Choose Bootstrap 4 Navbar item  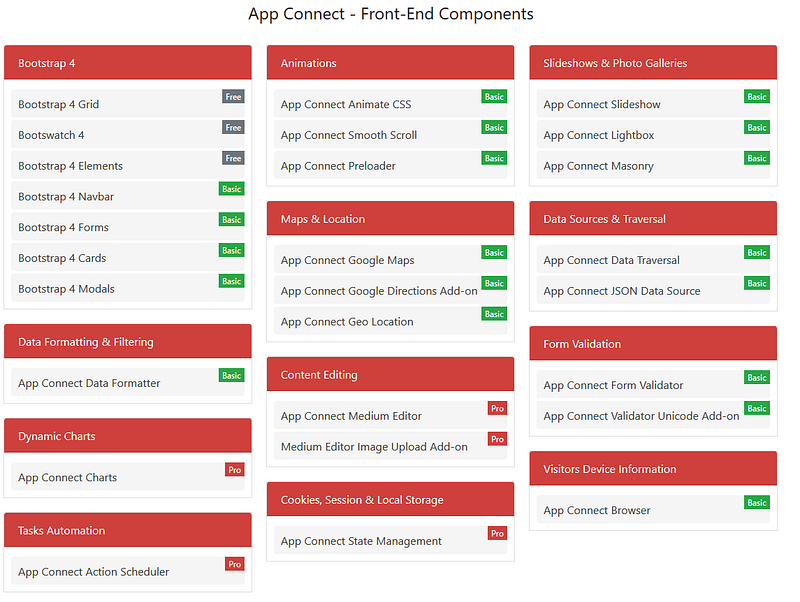[x=128, y=196]
